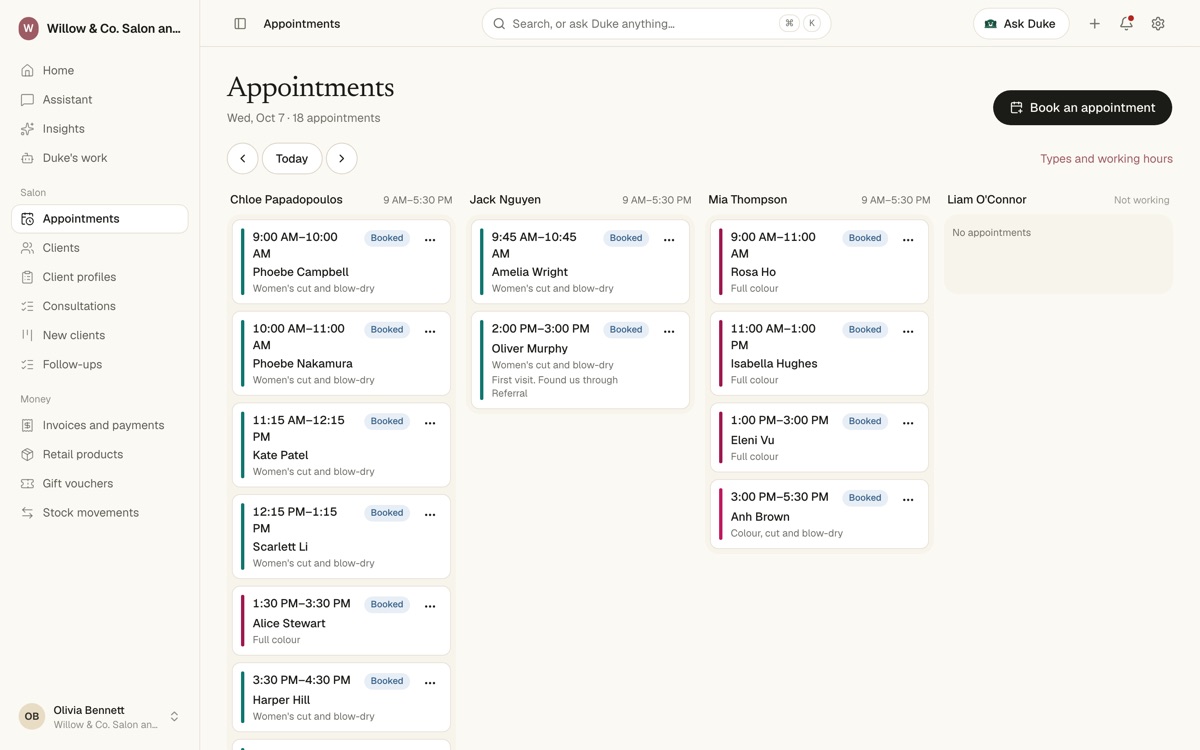Open more options for Phoebe Campbell appointment

coord(430,240)
